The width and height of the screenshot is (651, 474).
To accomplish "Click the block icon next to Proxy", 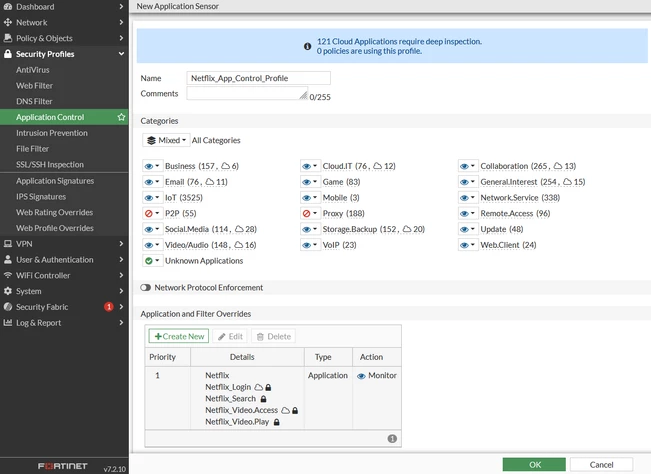I will 306,213.
